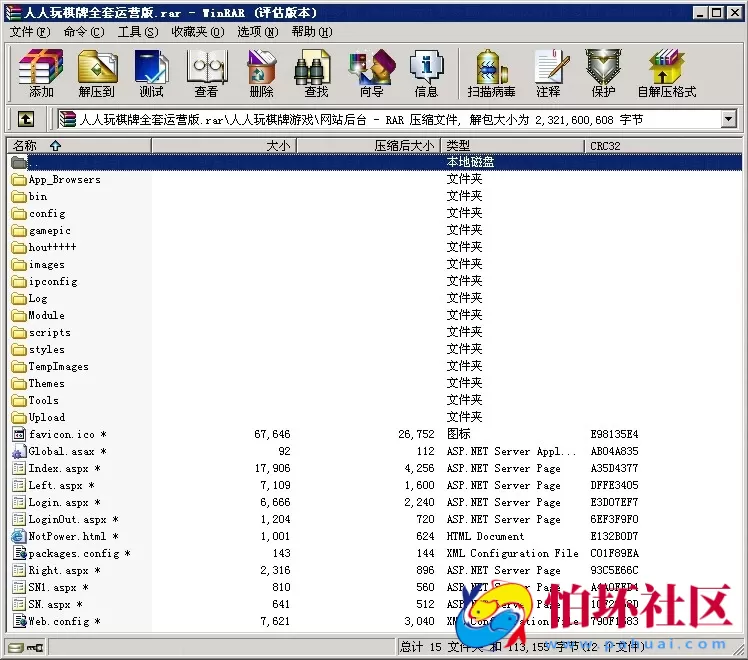Click the packages.config file icon
Screen dimensions: 748x660
click(x=20, y=553)
